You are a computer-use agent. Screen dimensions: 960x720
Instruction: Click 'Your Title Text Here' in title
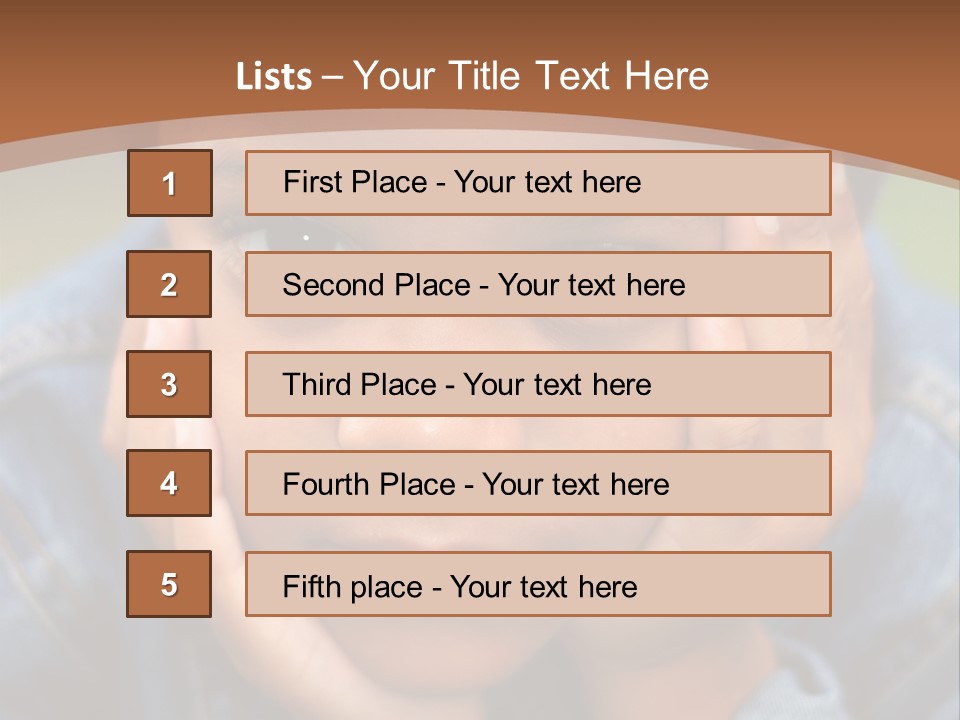(531, 76)
